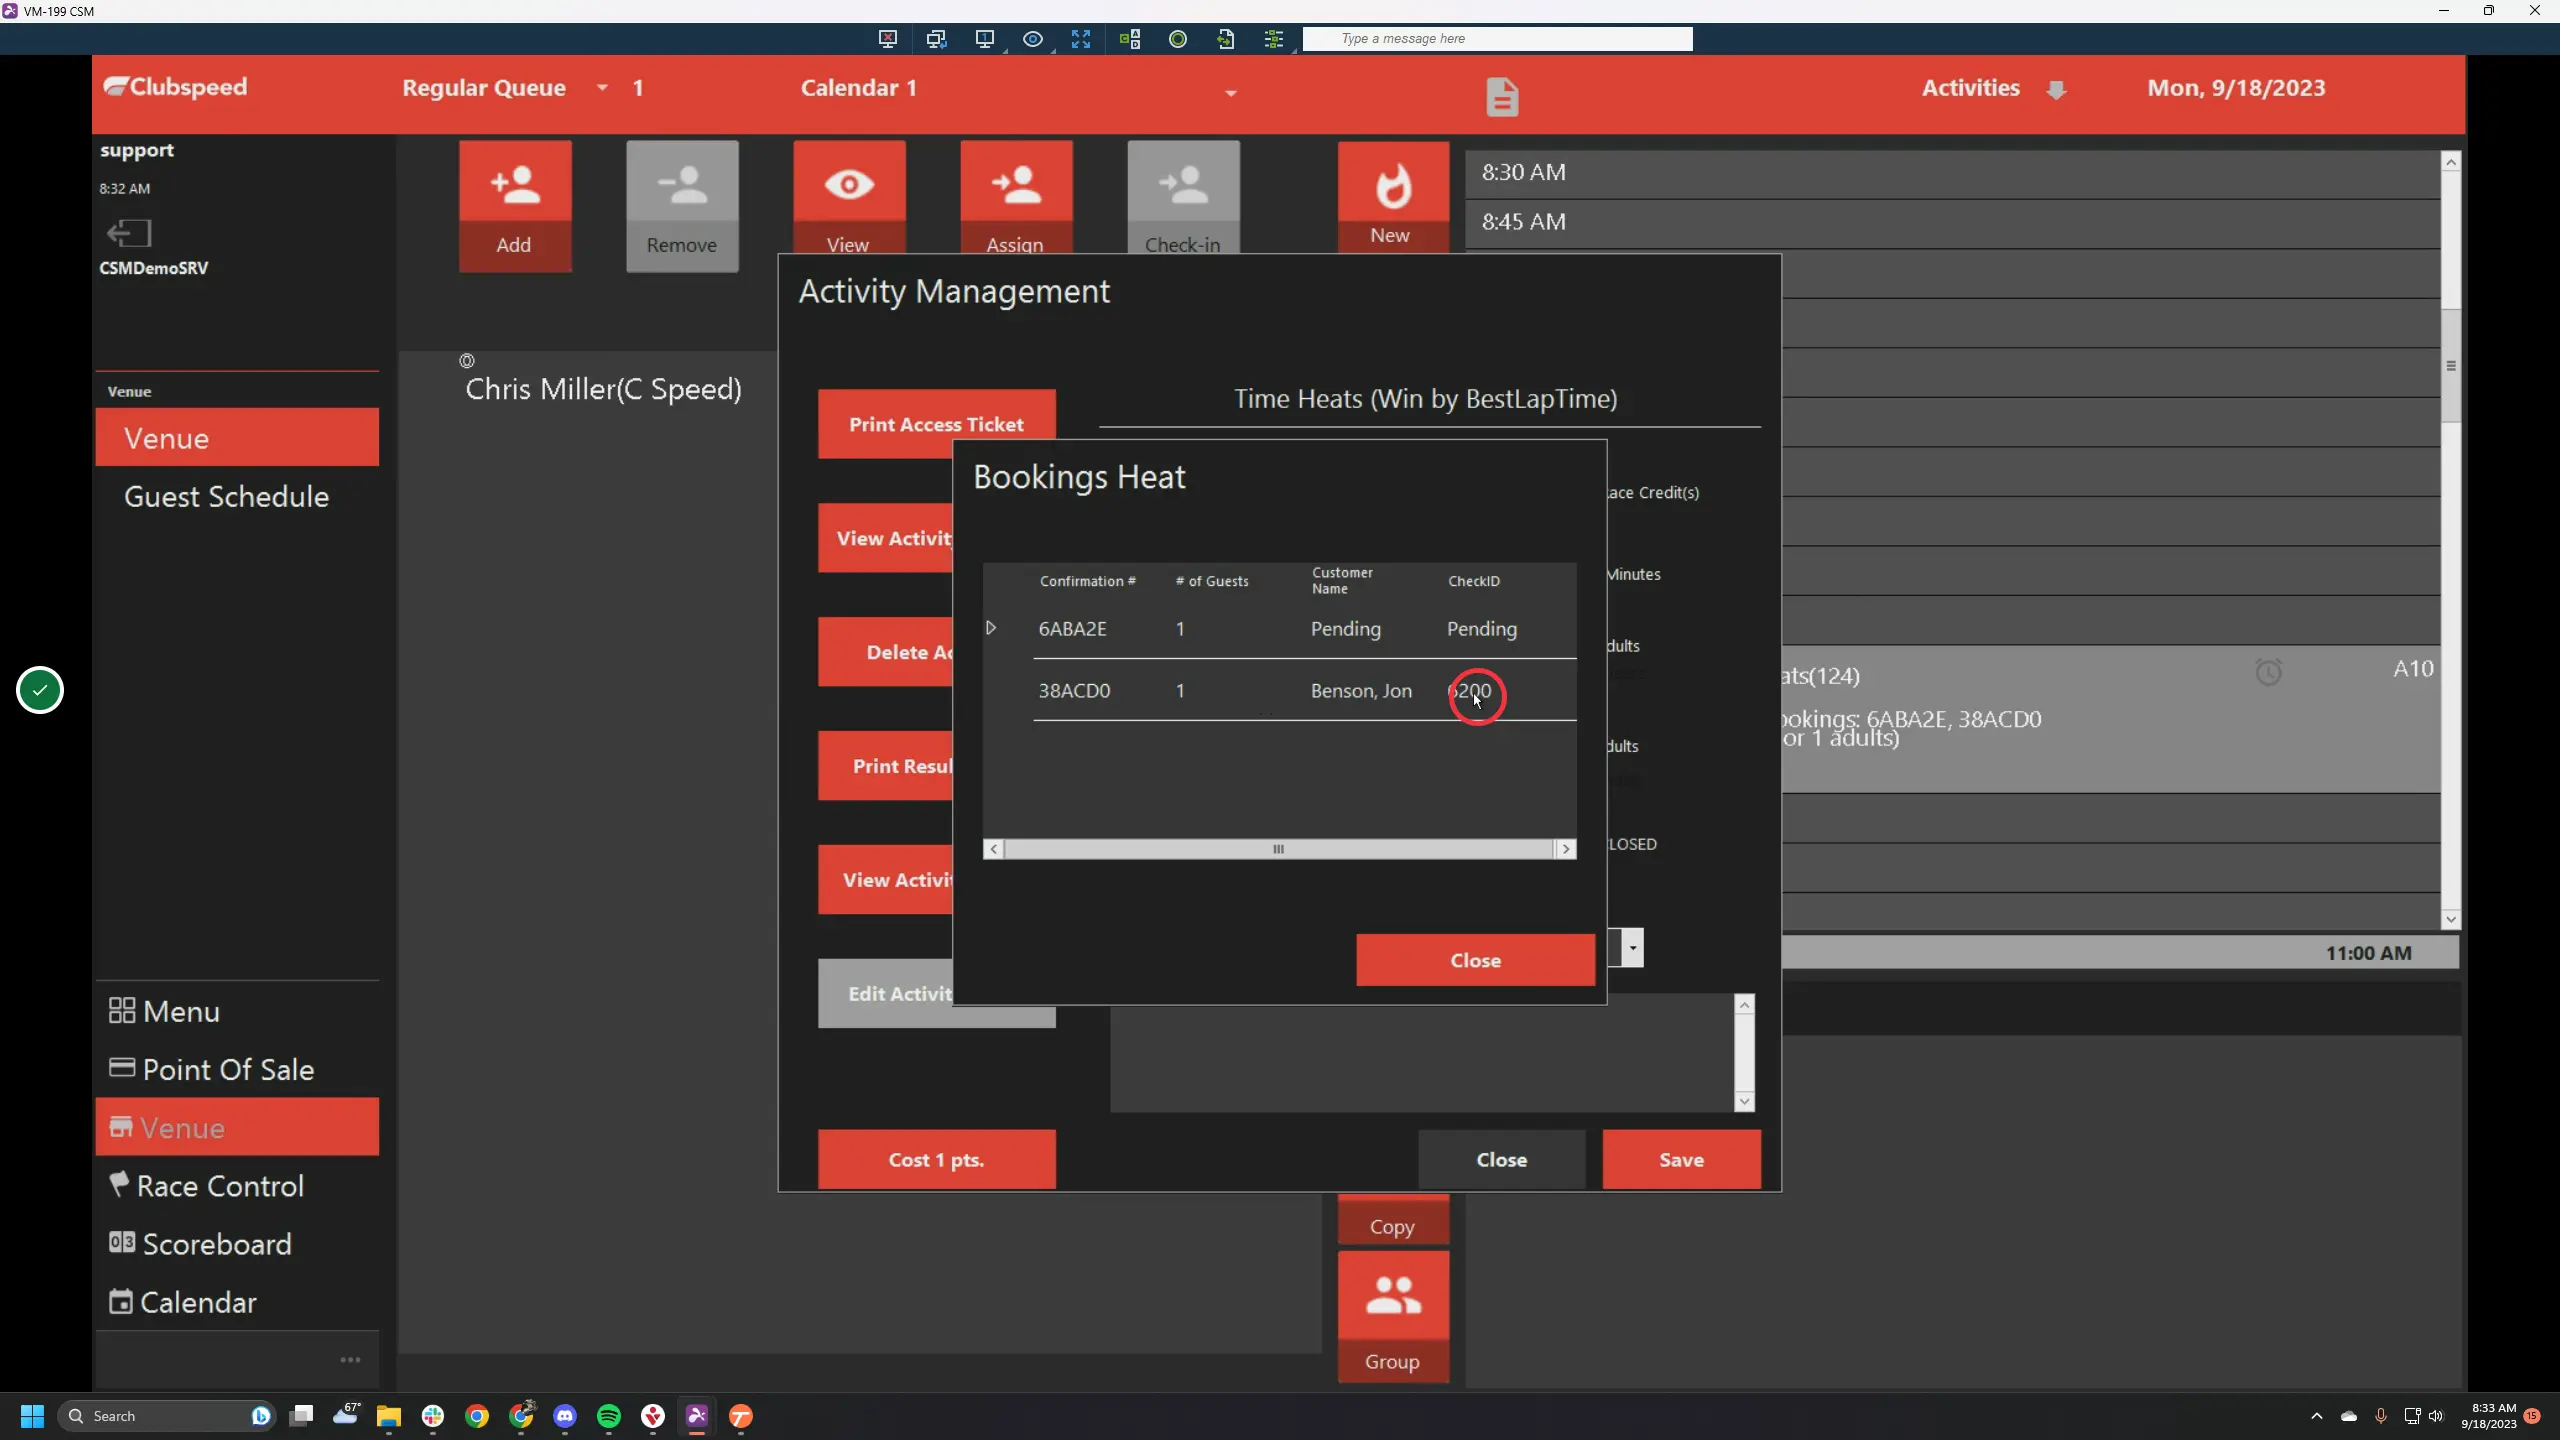This screenshot has width=2560, height=1440.
Task: Click the dark Close button in Activity Management
Action: coord(1501,1159)
